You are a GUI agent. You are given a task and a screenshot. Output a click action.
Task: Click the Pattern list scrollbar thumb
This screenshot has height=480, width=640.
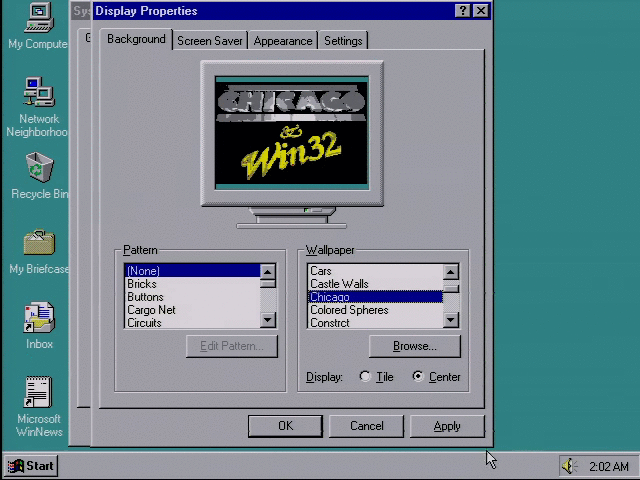268,284
